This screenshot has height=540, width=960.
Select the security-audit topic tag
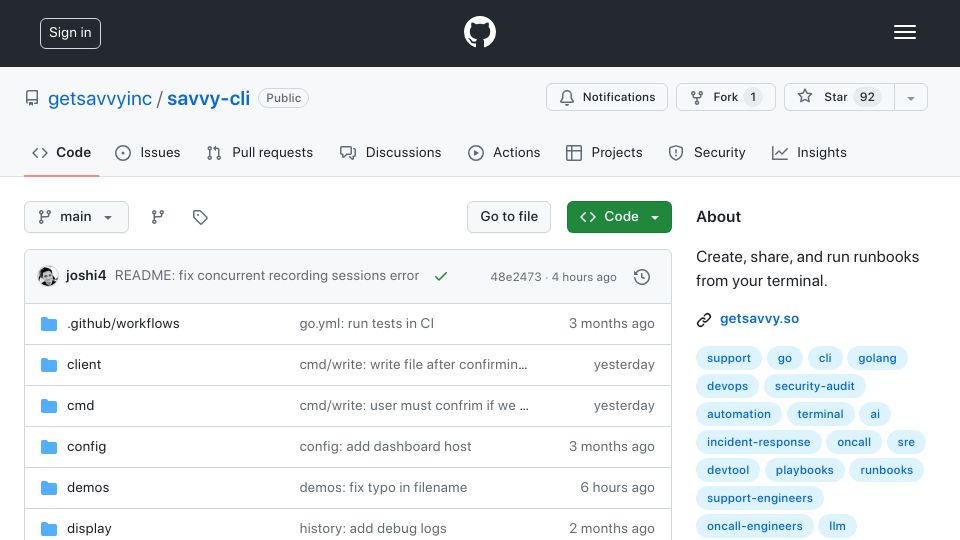[814, 386]
